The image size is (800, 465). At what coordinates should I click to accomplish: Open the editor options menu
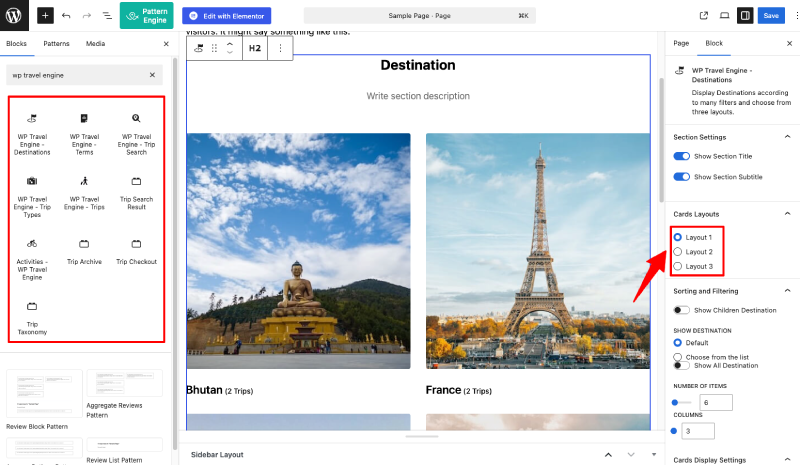tap(796, 16)
